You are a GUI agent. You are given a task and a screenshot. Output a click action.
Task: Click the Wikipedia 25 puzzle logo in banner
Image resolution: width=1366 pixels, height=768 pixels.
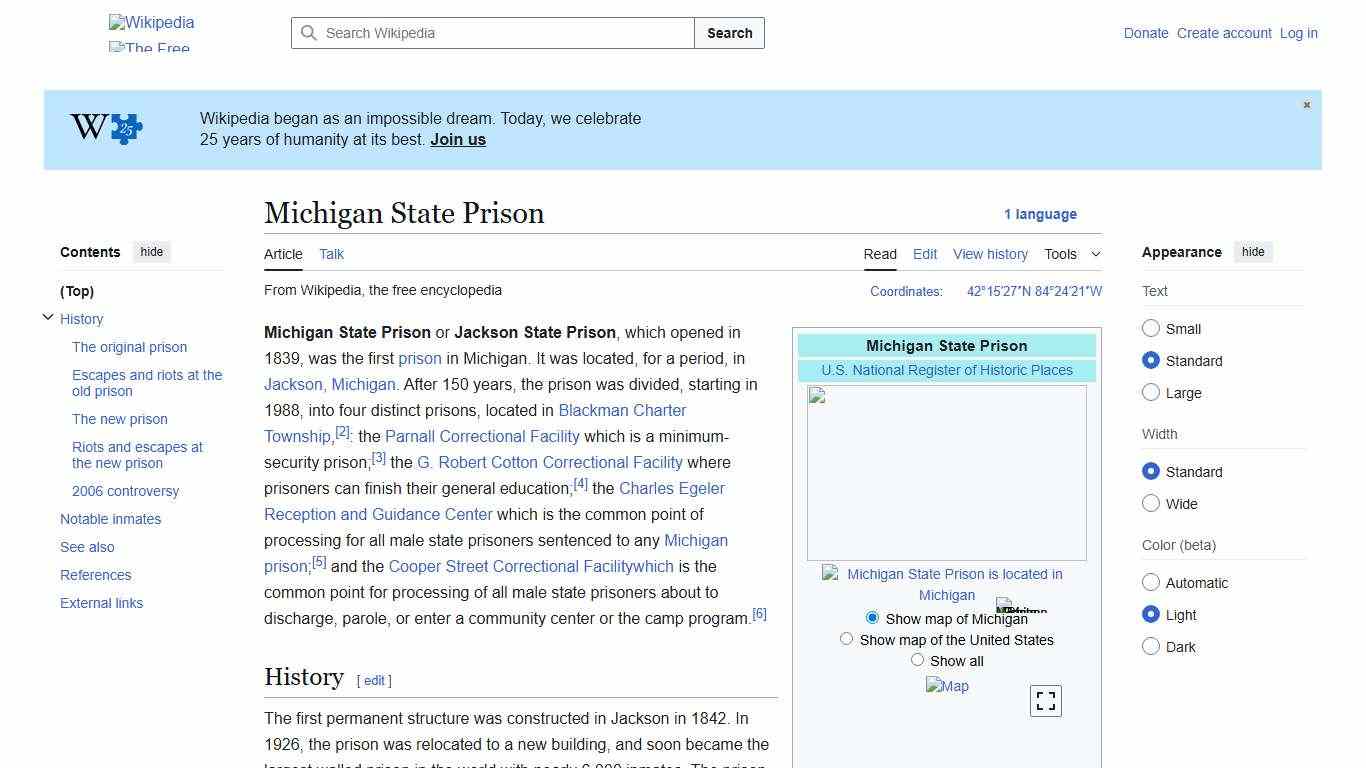click(x=104, y=128)
